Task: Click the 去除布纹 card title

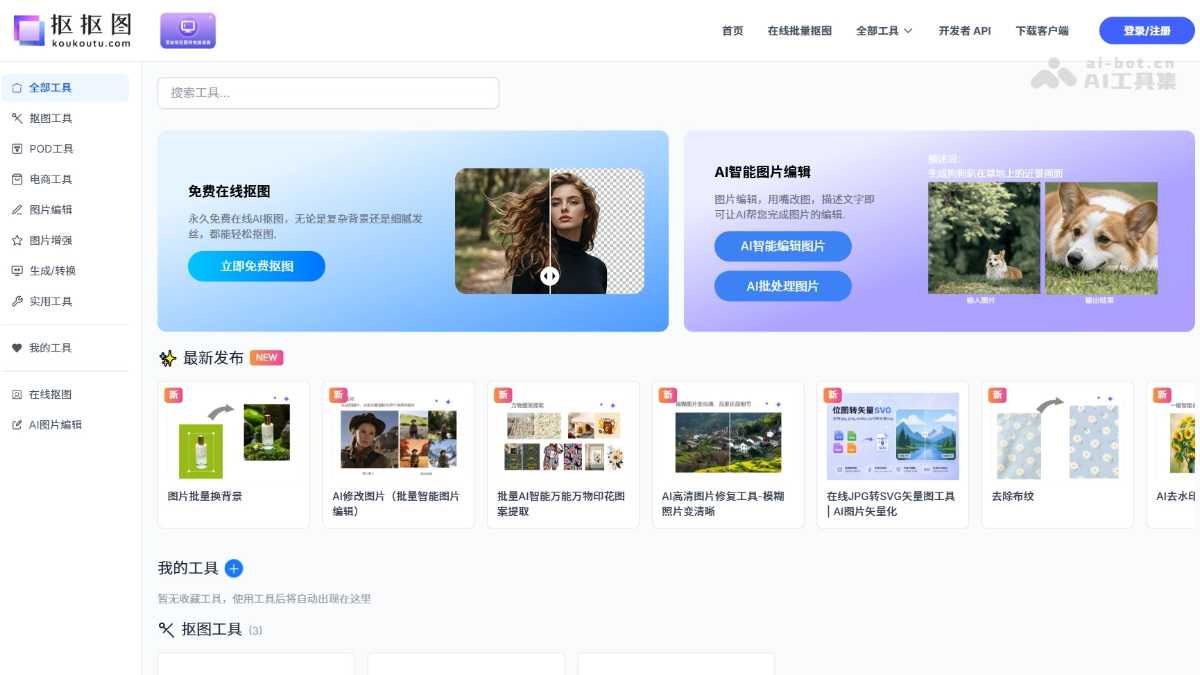Action: click(x=1011, y=496)
